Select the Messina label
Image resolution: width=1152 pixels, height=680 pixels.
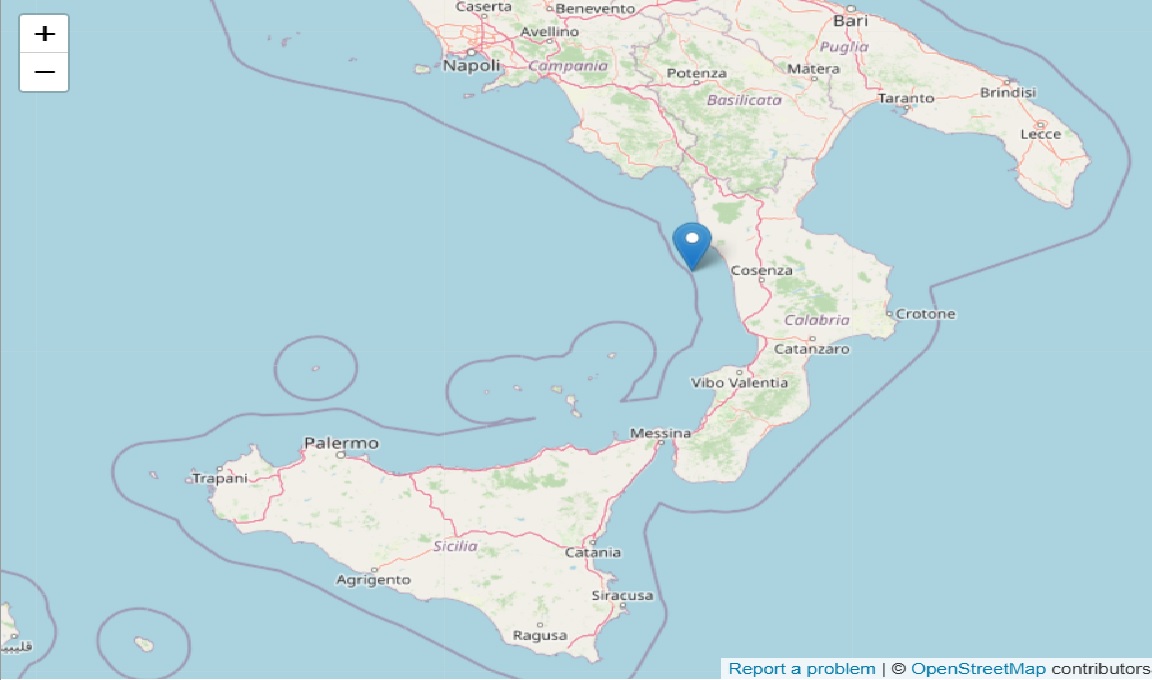[x=660, y=433]
